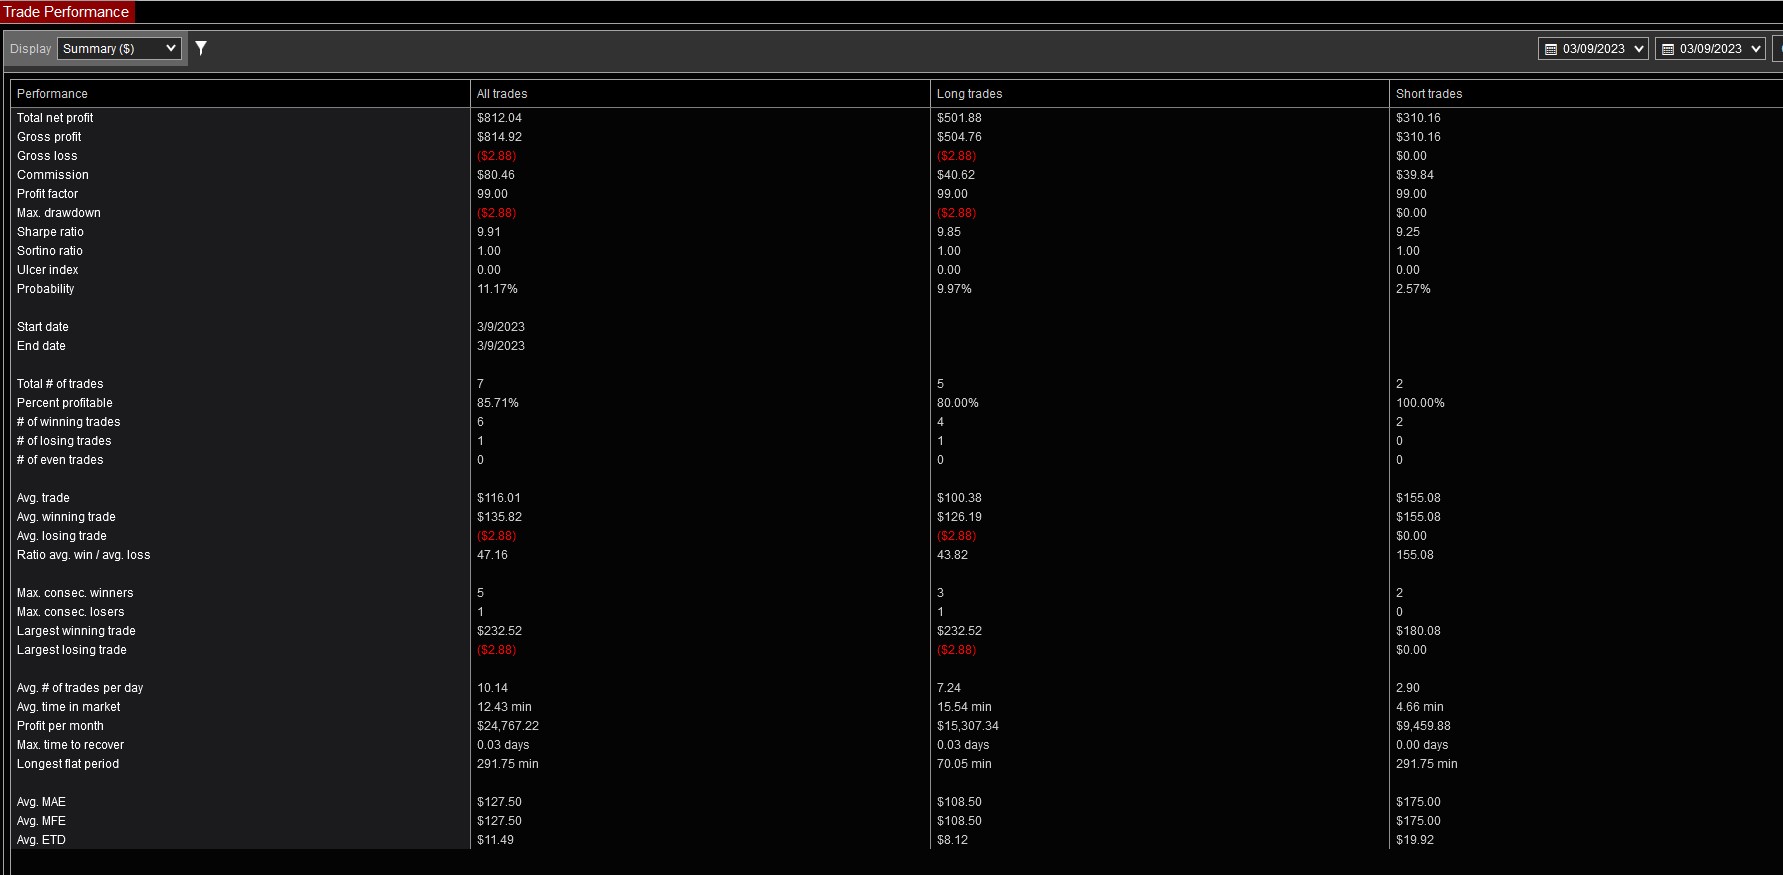Select the Max. consec. losers label
This screenshot has height=875, width=1783.
click(71, 612)
